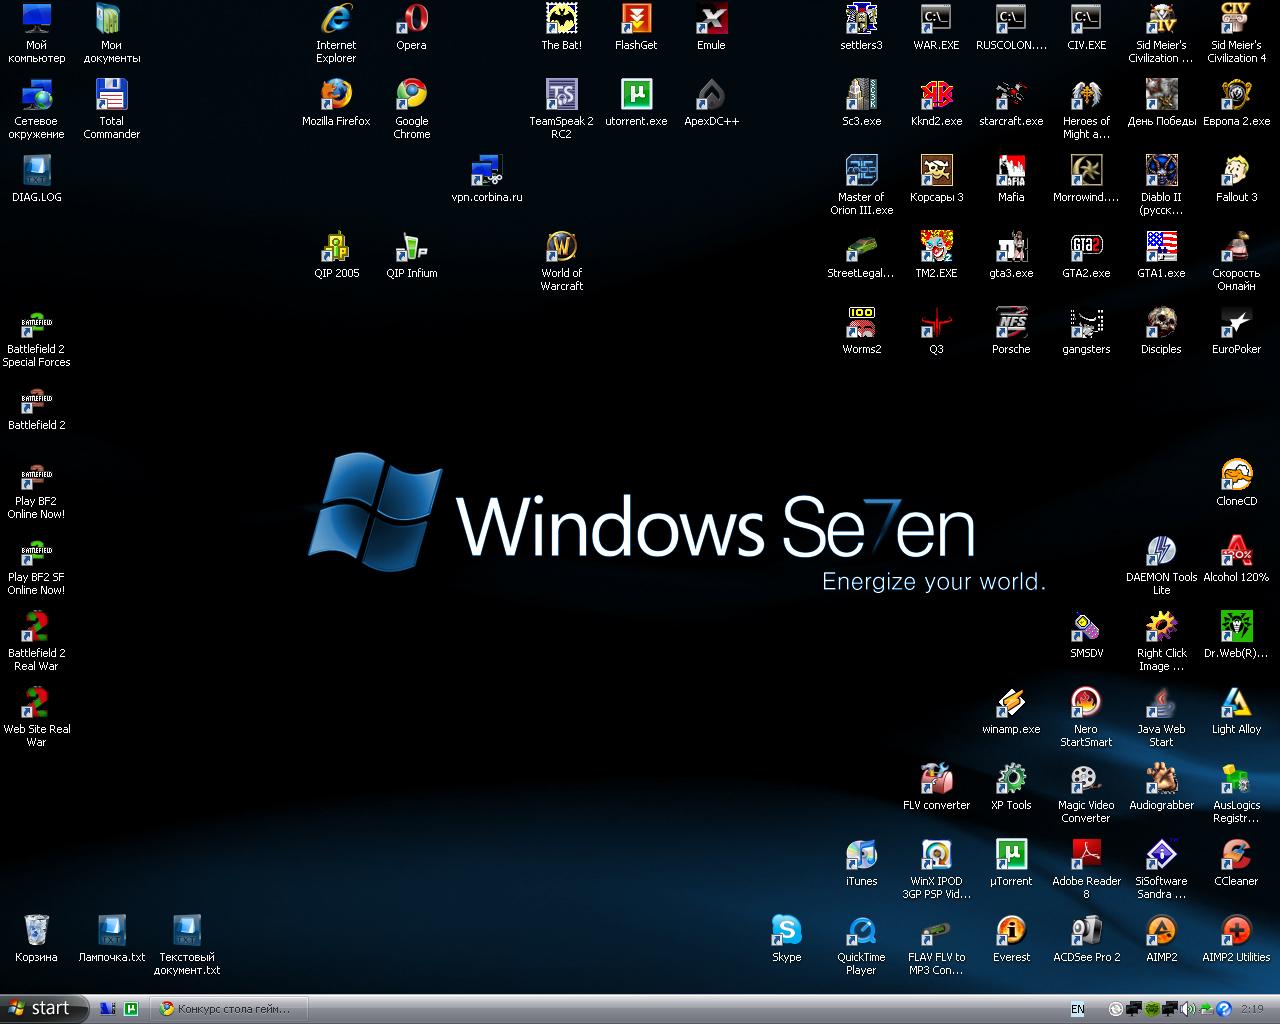Viewport: 1280px width, 1024px height.
Task: Select the Sid Meier's Civilization 4 icon
Action: (1236, 19)
